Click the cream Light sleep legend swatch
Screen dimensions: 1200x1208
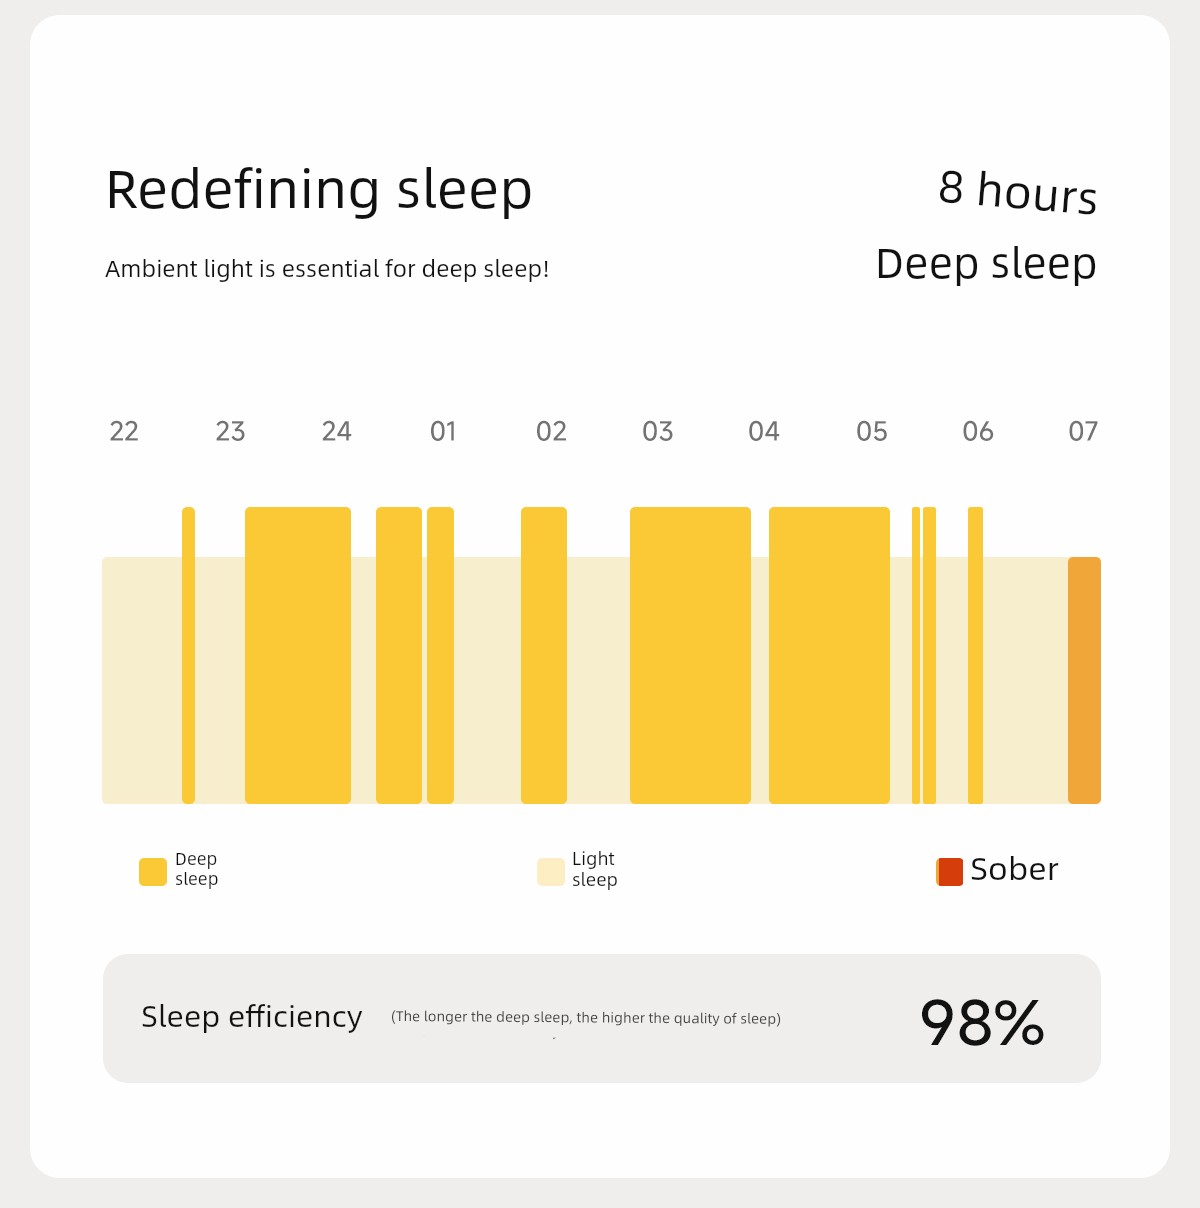(550, 872)
